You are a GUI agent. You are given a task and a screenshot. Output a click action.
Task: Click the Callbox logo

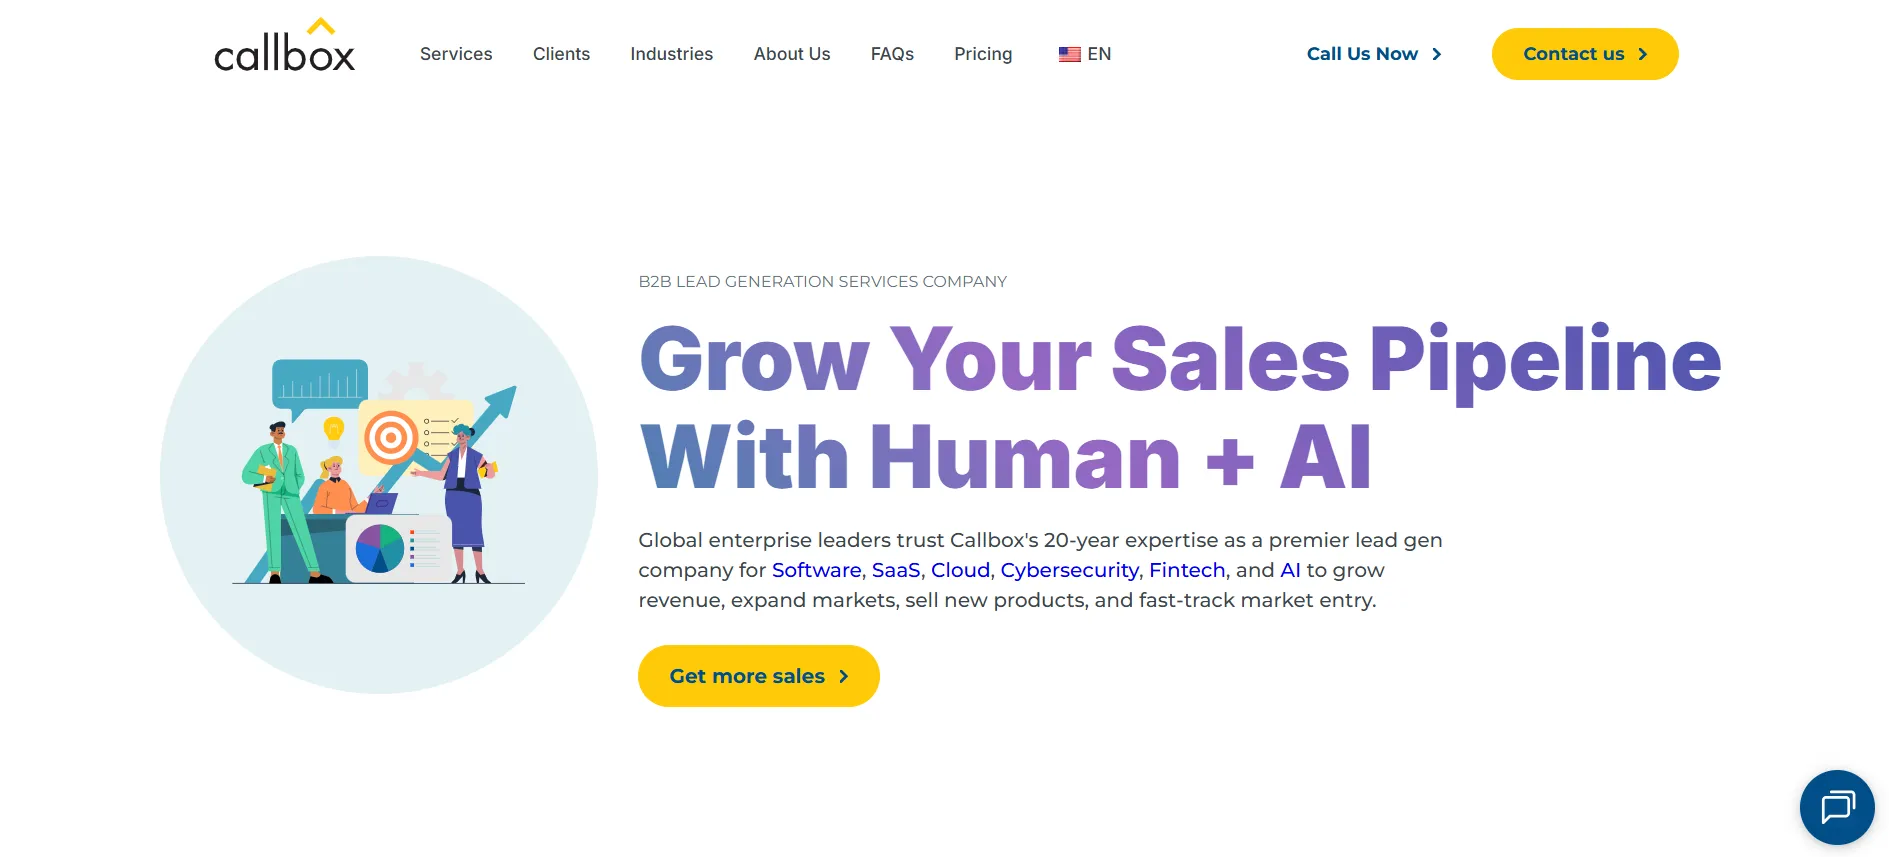[283, 45]
